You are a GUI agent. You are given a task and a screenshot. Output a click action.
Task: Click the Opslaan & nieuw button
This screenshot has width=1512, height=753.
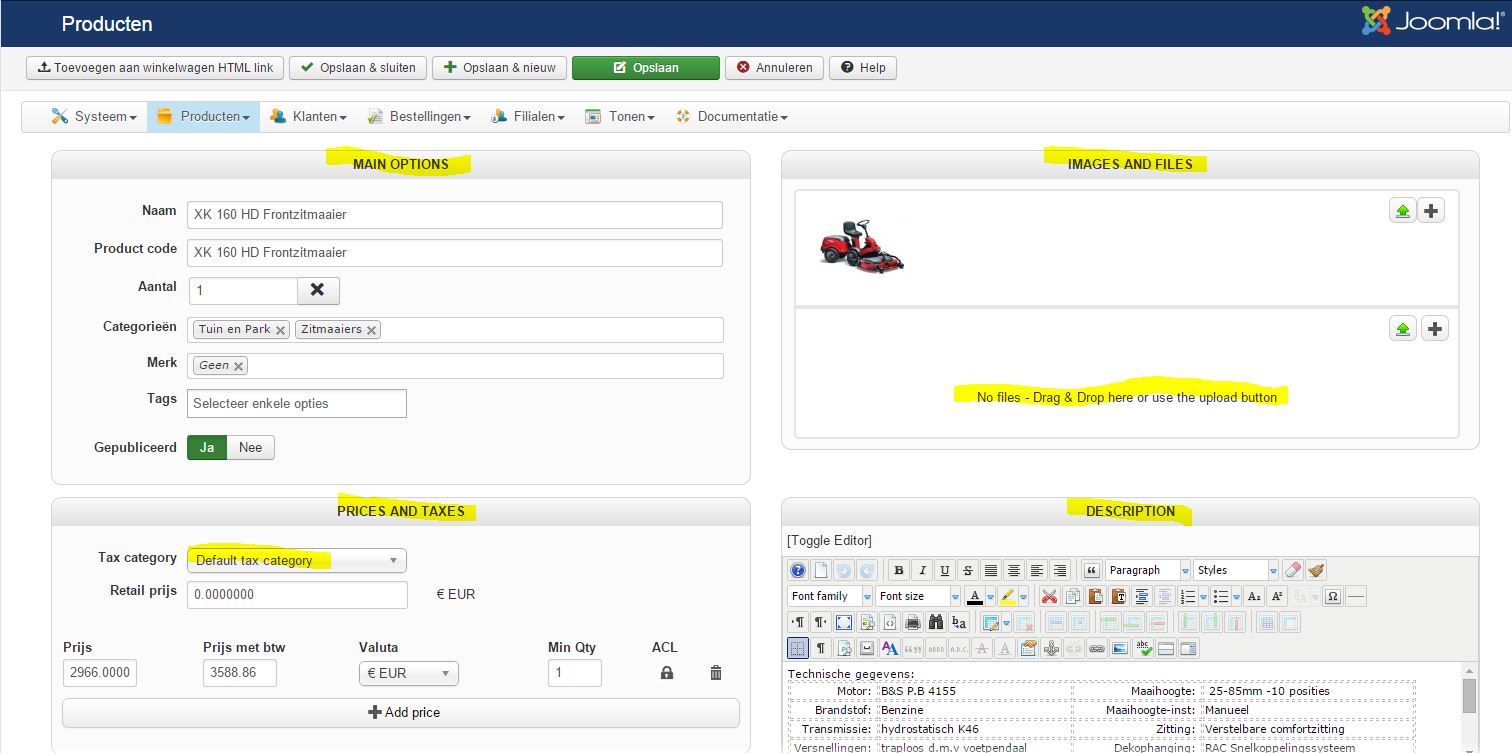coord(500,68)
